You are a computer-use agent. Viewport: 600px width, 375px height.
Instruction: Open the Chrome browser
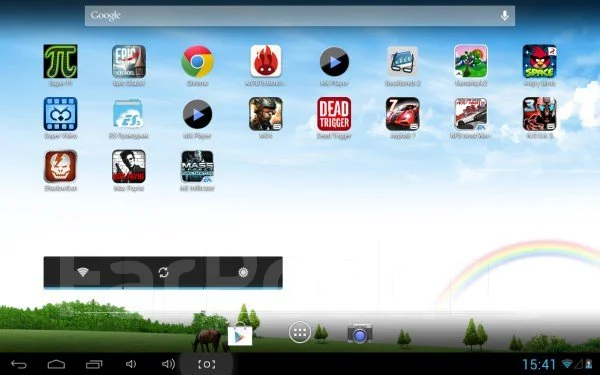(197, 61)
